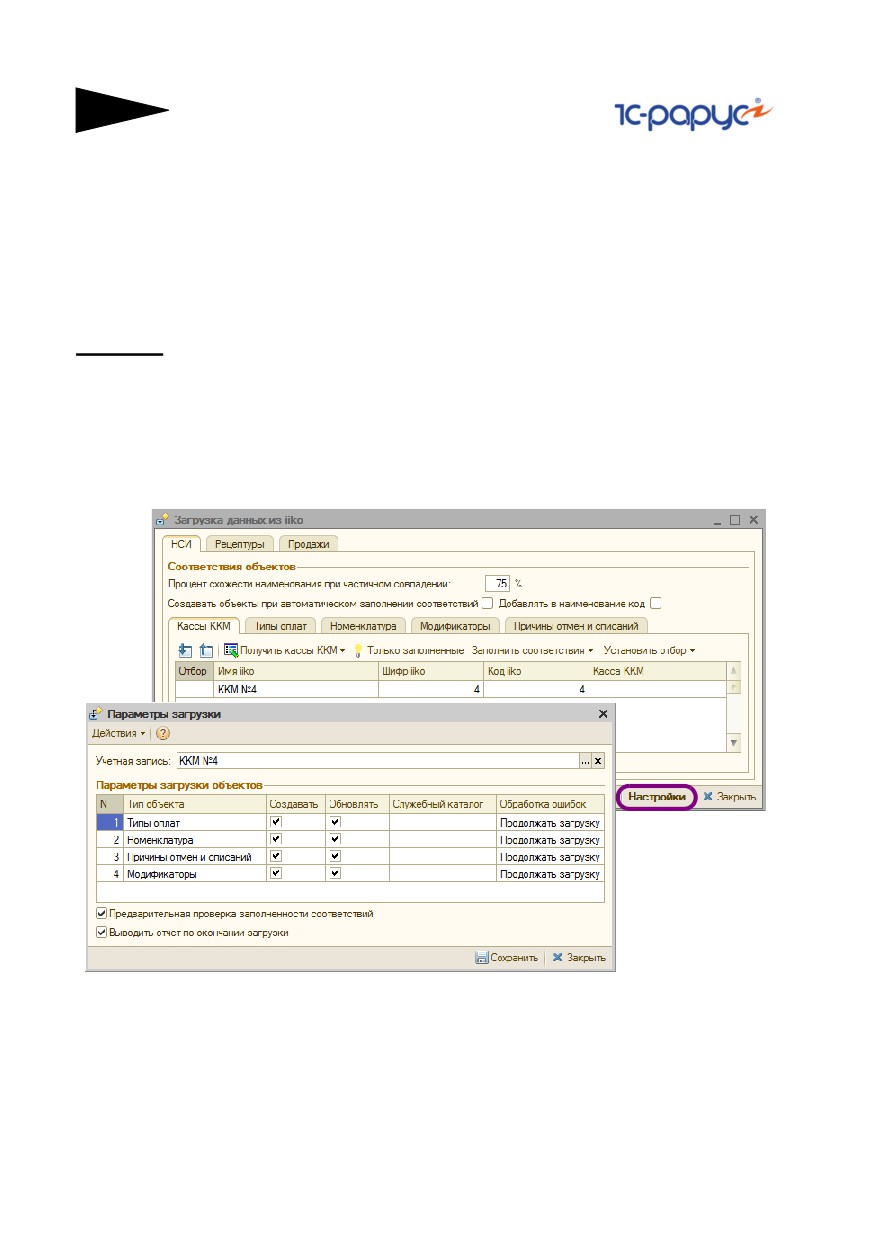The width and height of the screenshot is (875, 1239).
Task: Click Закрыть in Параметры загрузки dialog
Action: point(579,957)
